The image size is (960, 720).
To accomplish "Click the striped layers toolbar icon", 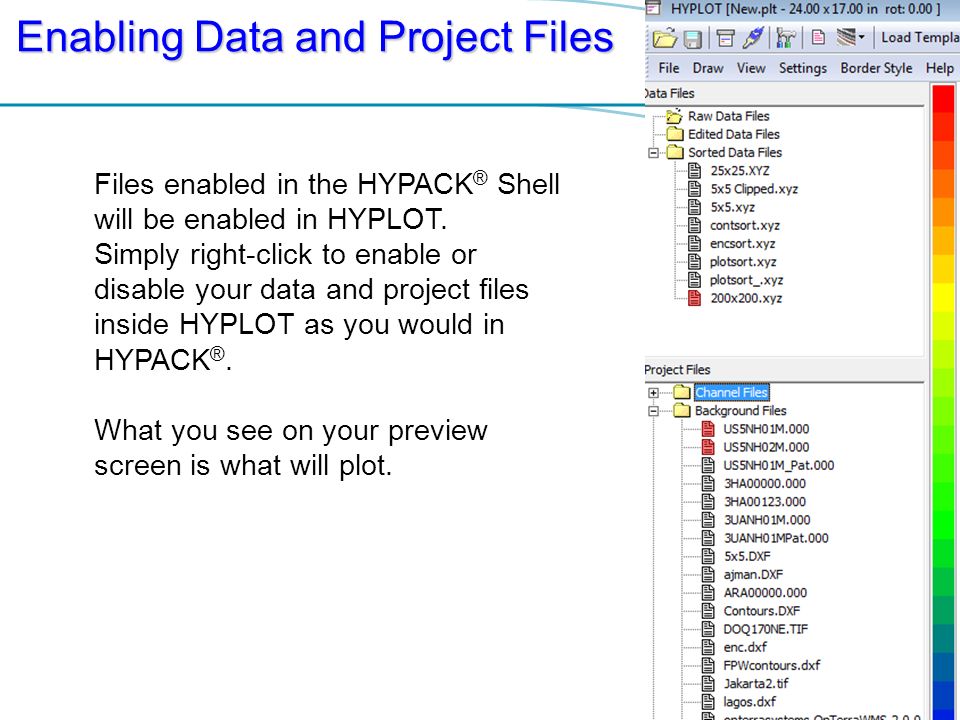I will pos(846,37).
